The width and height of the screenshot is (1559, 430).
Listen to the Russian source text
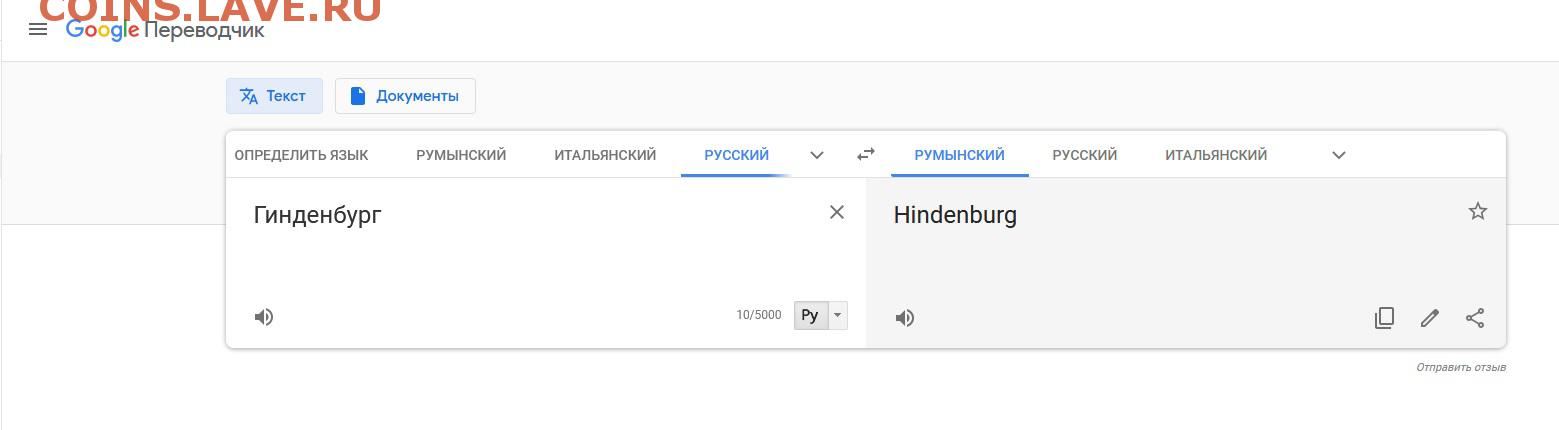pos(264,317)
